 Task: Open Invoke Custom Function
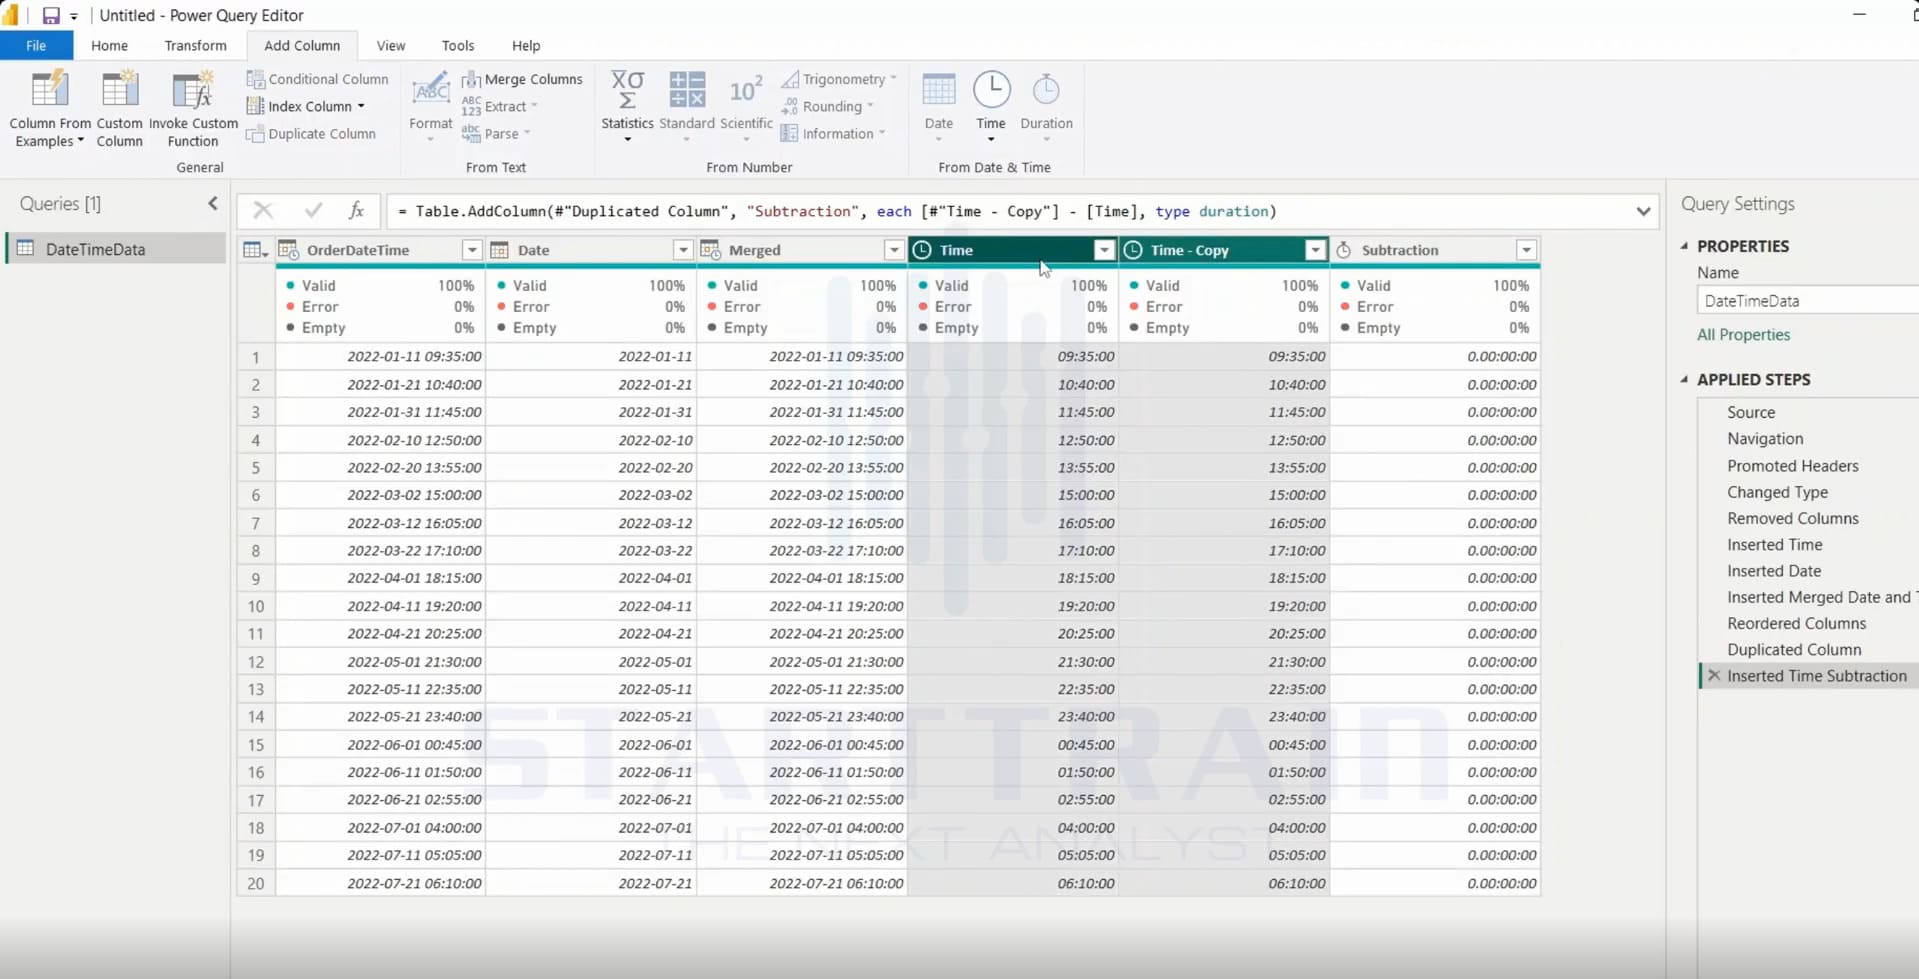[x=193, y=109]
